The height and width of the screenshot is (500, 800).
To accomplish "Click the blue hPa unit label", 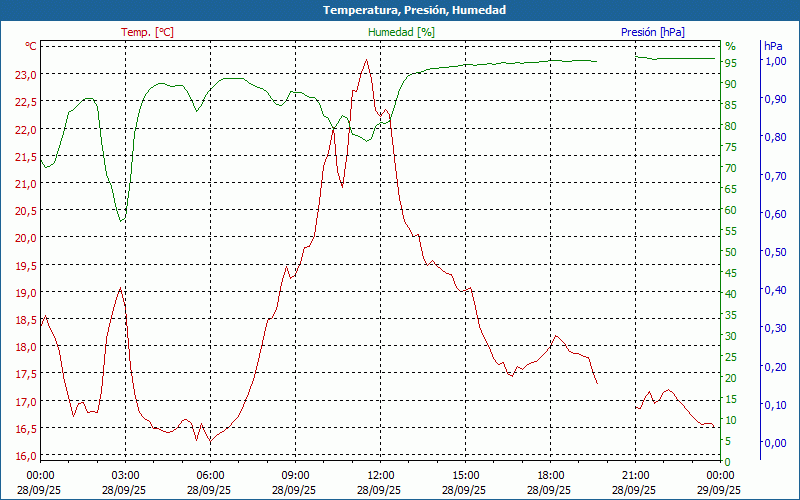I will (x=773, y=46).
